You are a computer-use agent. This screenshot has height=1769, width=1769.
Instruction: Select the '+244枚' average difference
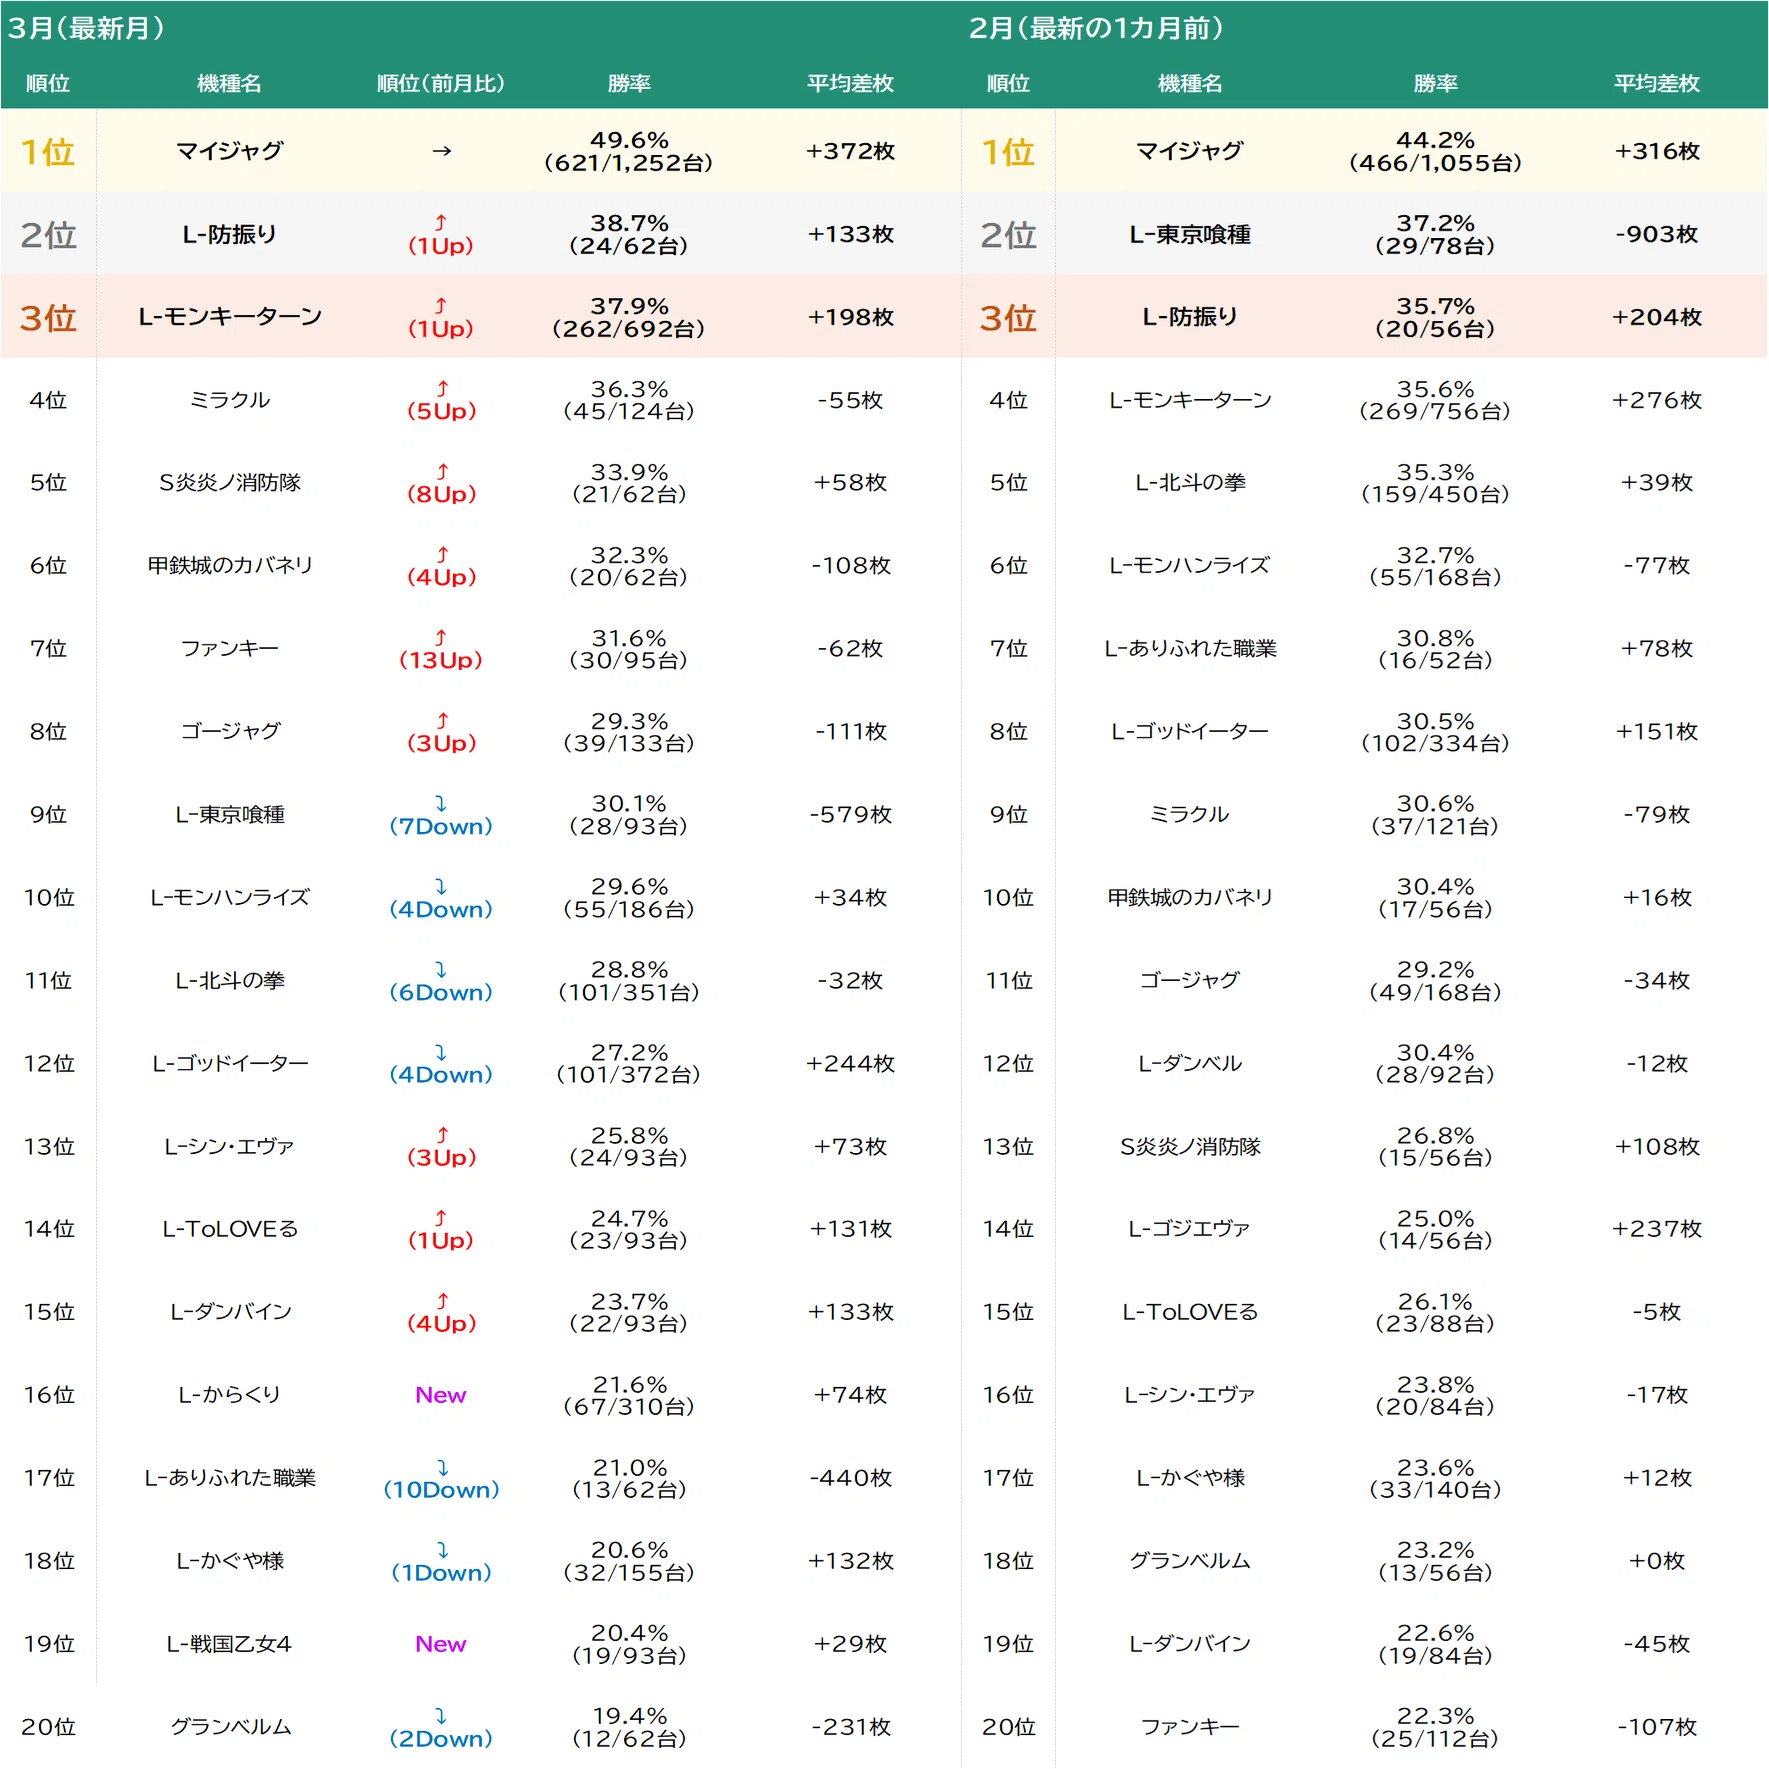pyautogui.click(x=850, y=1063)
